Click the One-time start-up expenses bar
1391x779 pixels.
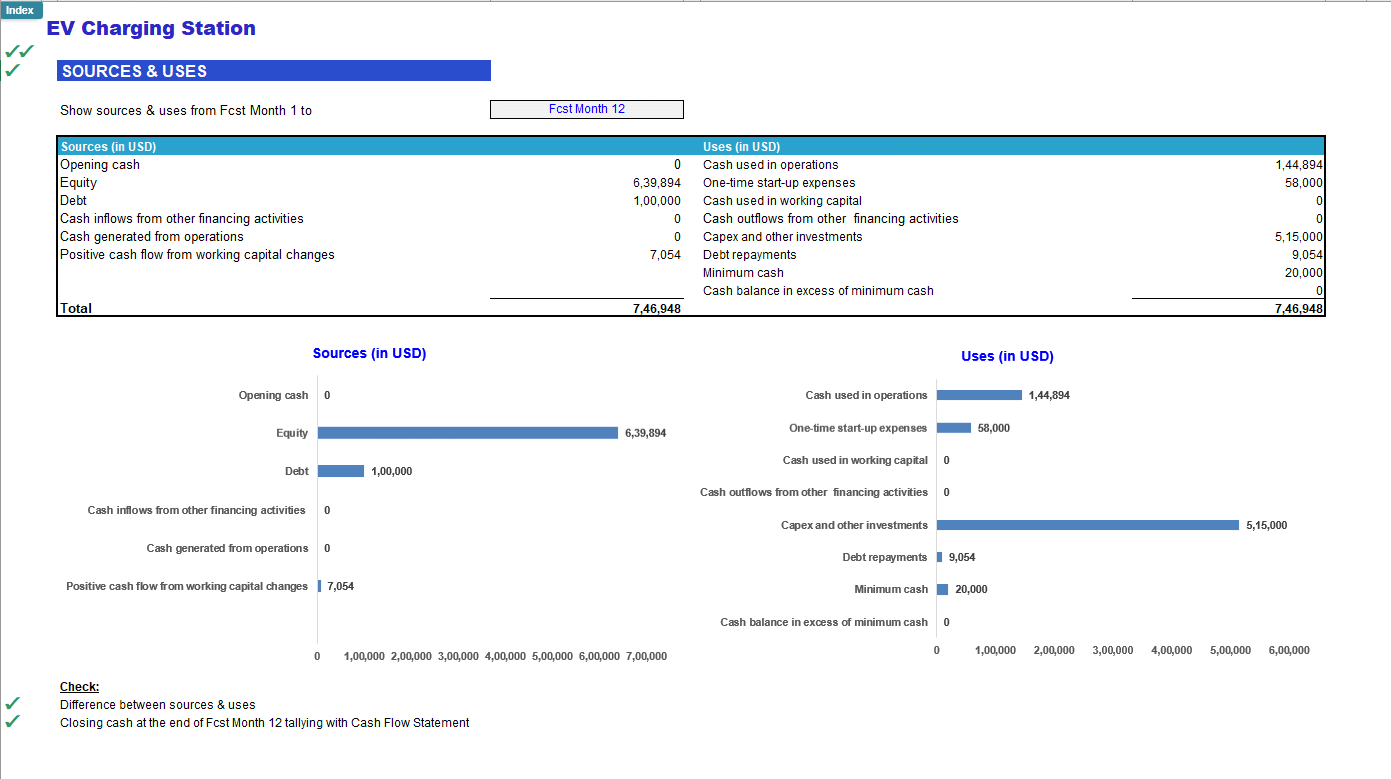[x=954, y=428]
